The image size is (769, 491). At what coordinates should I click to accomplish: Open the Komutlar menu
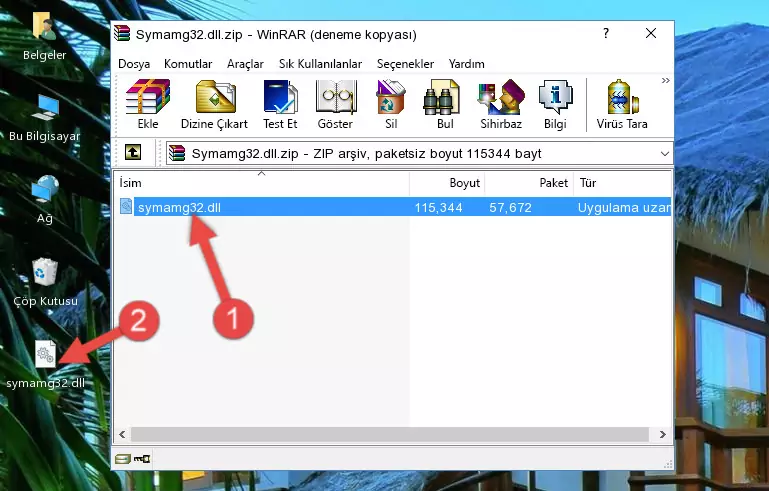click(188, 64)
